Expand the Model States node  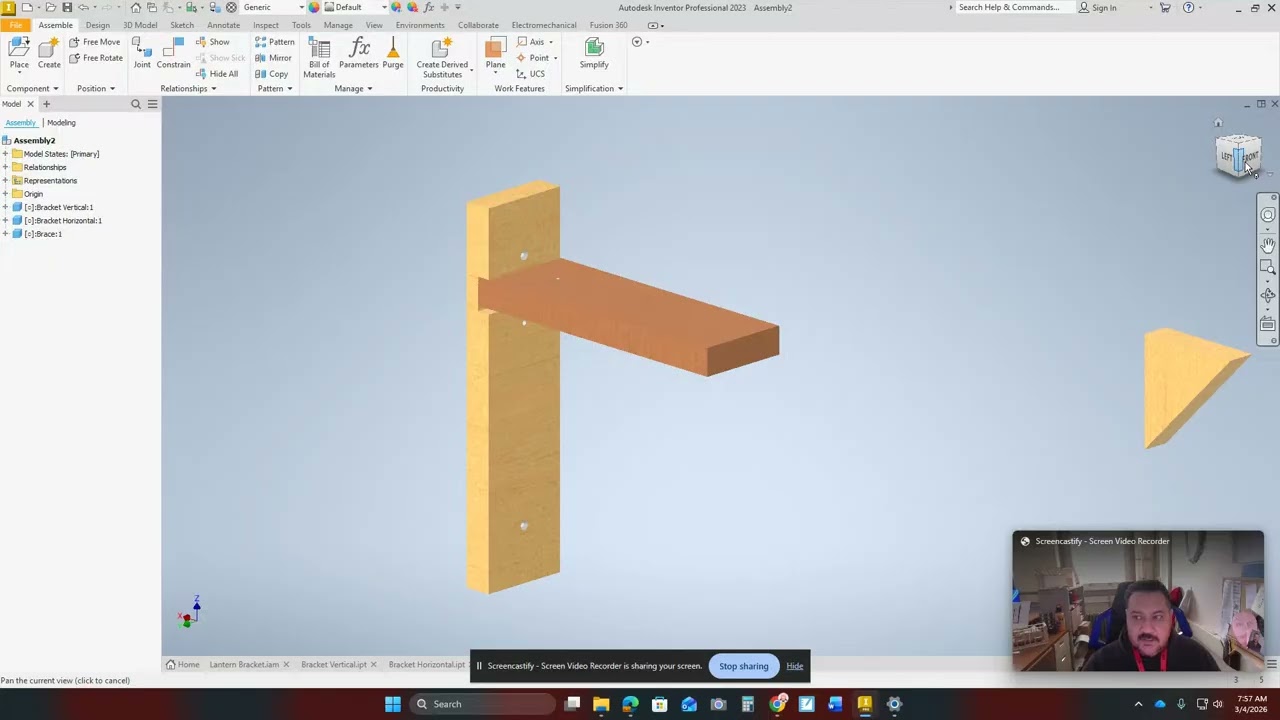5,154
